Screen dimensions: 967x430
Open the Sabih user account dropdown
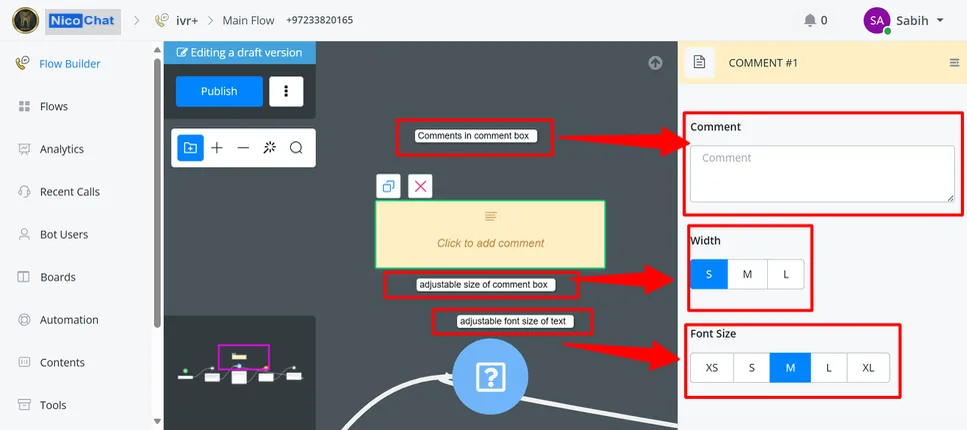(x=904, y=20)
